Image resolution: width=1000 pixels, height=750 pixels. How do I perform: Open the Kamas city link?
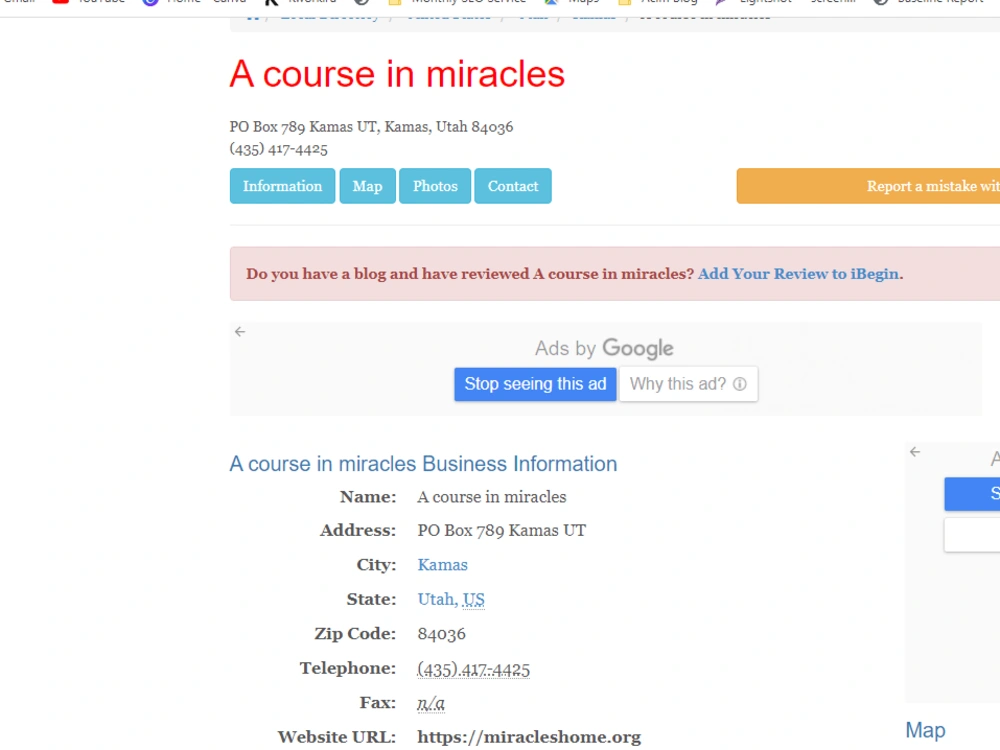tap(443, 565)
